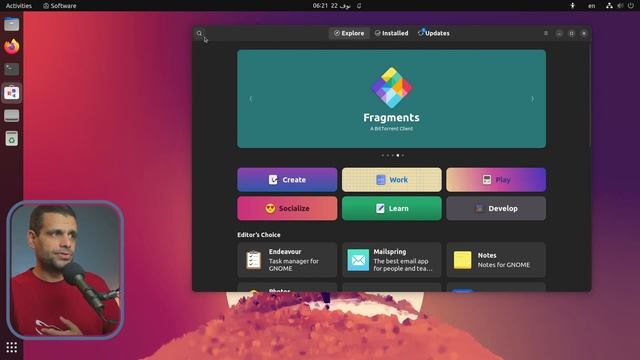Open the Work category
Image resolution: width=640 pixels, height=360 pixels.
pyautogui.click(x=392, y=180)
